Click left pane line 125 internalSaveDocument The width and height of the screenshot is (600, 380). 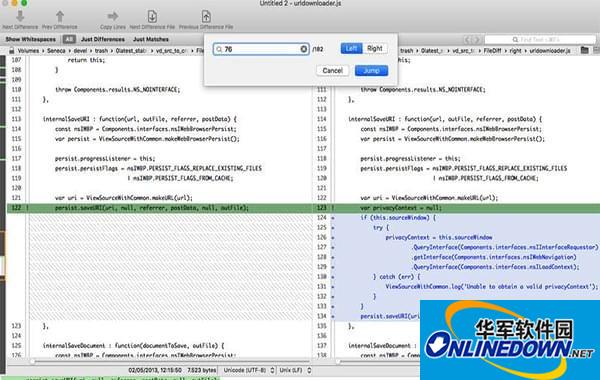[134, 346]
